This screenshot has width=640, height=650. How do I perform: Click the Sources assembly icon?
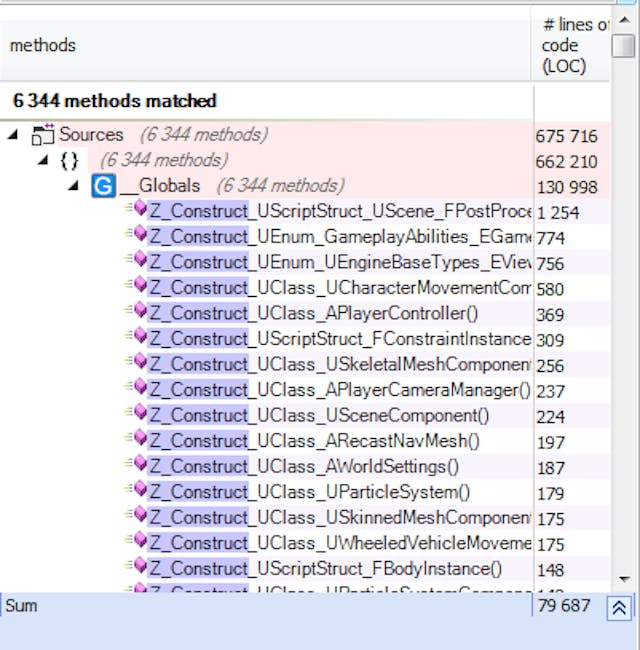(43, 135)
